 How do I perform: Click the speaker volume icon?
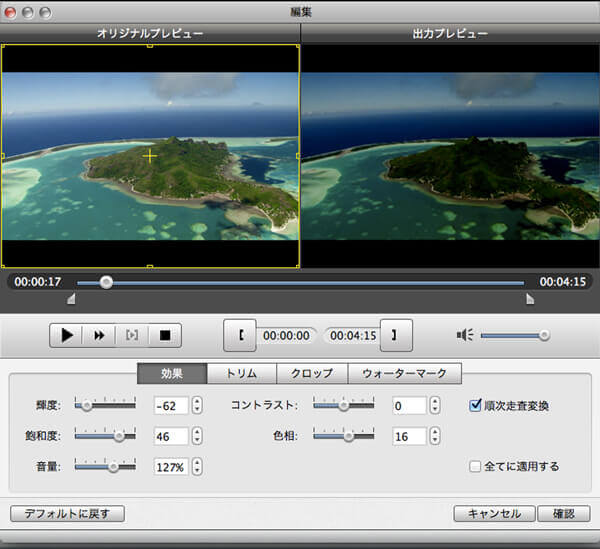coord(465,335)
